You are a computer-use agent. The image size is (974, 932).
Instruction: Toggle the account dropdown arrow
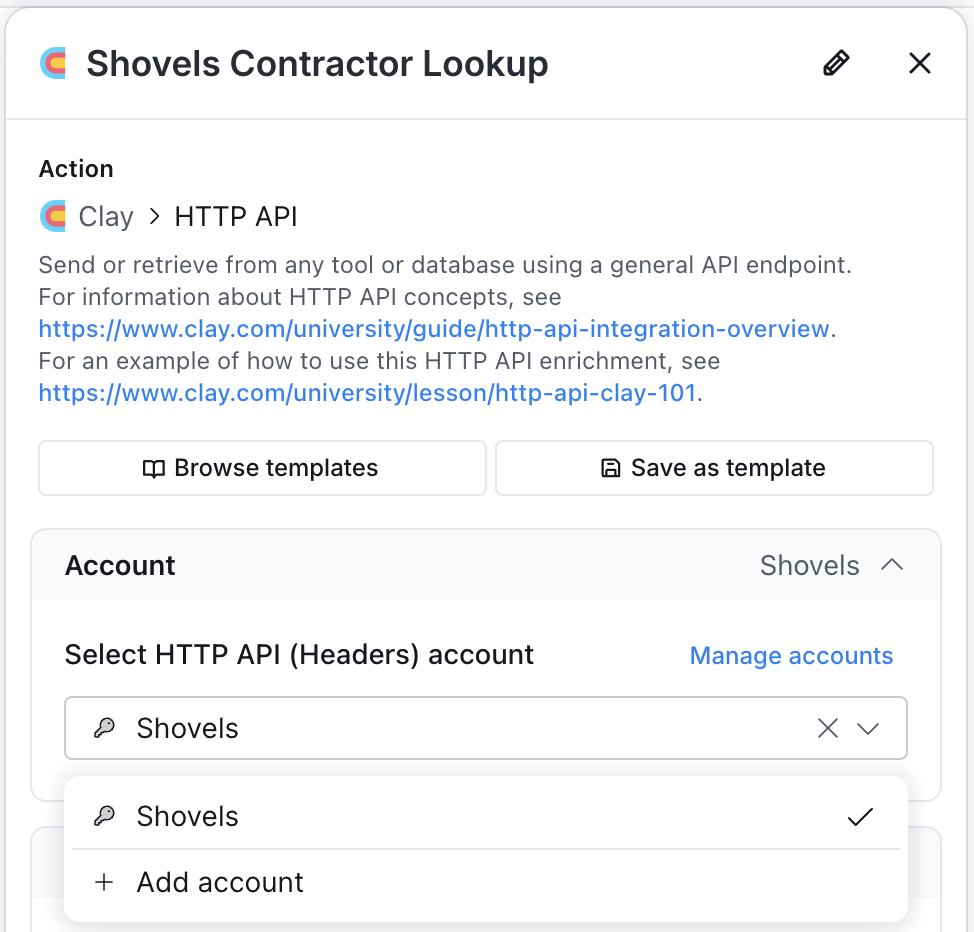[868, 728]
